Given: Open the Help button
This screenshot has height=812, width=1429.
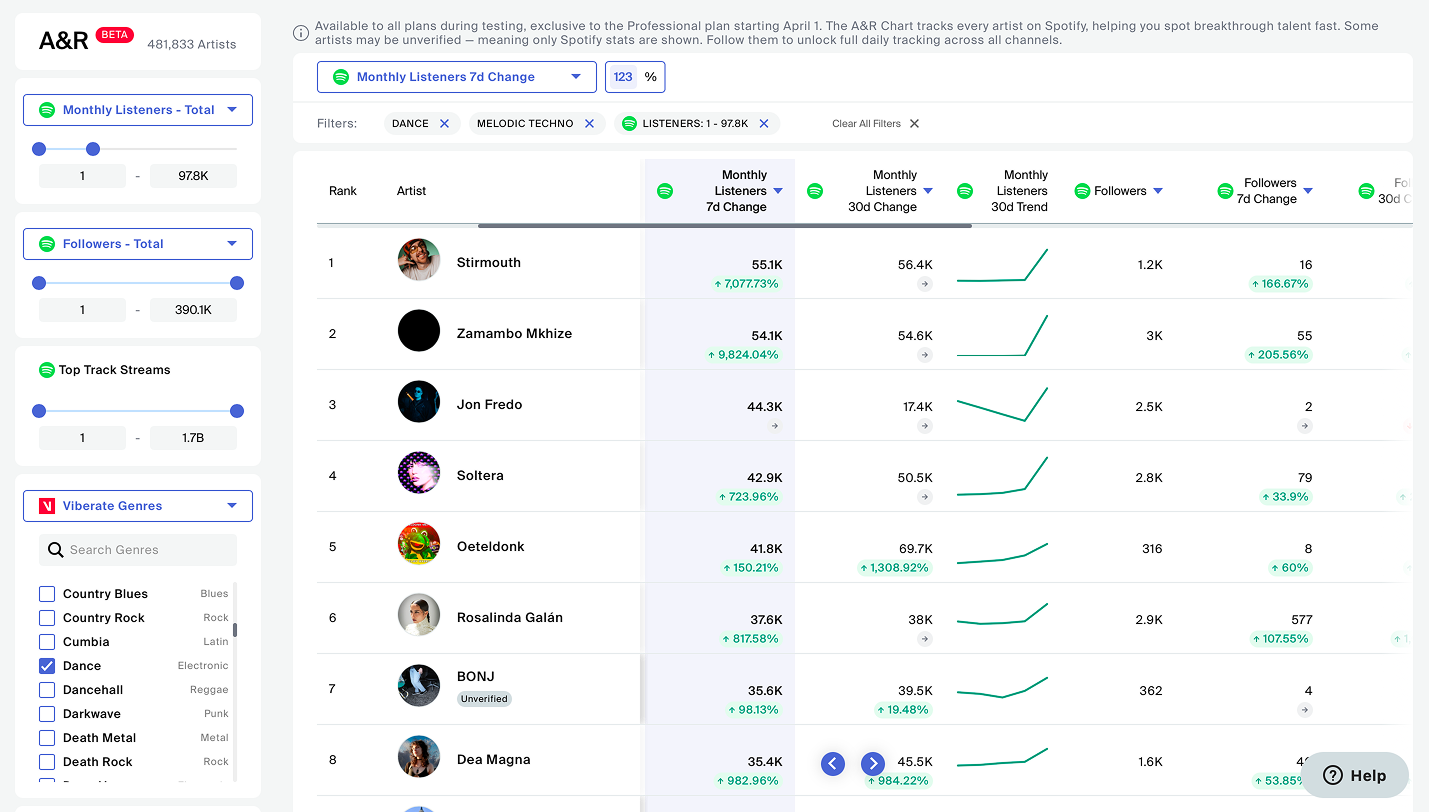Looking at the screenshot, I should pyautogui.click(x=1355, y=775).
